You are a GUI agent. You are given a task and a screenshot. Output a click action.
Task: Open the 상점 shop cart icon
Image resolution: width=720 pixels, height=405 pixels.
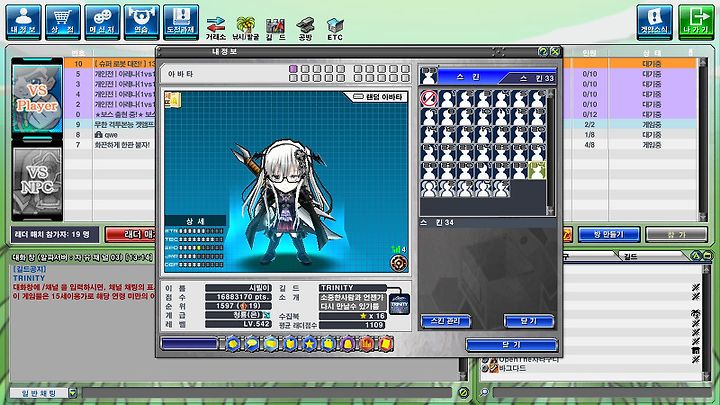63,22
